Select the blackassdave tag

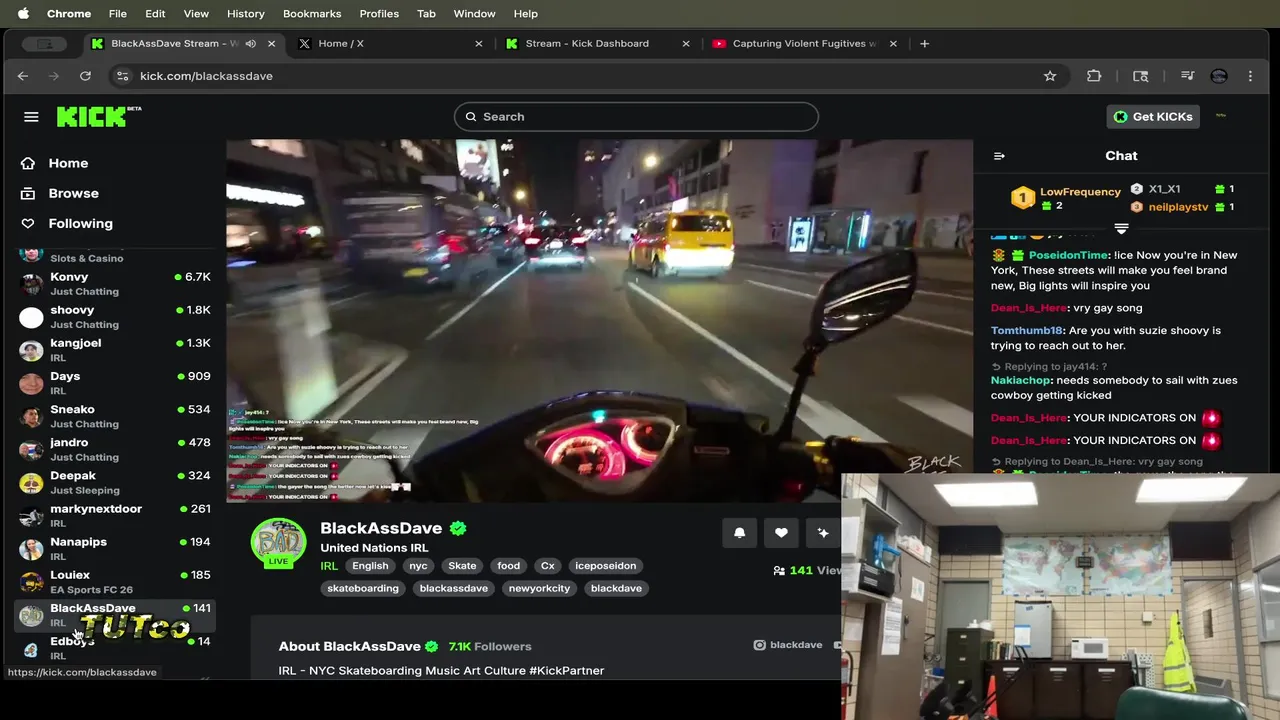(x=454, y=588)
